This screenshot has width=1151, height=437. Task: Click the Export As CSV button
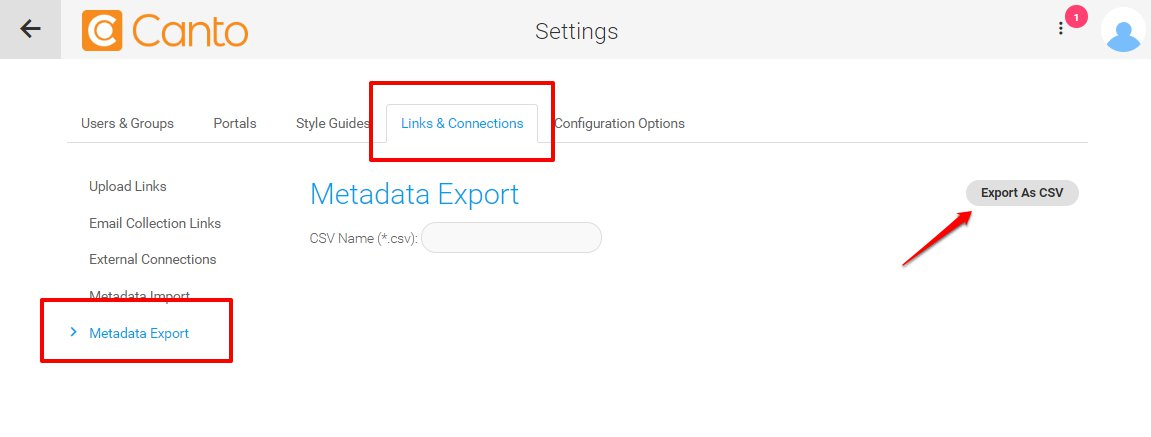coord(1022,193)
